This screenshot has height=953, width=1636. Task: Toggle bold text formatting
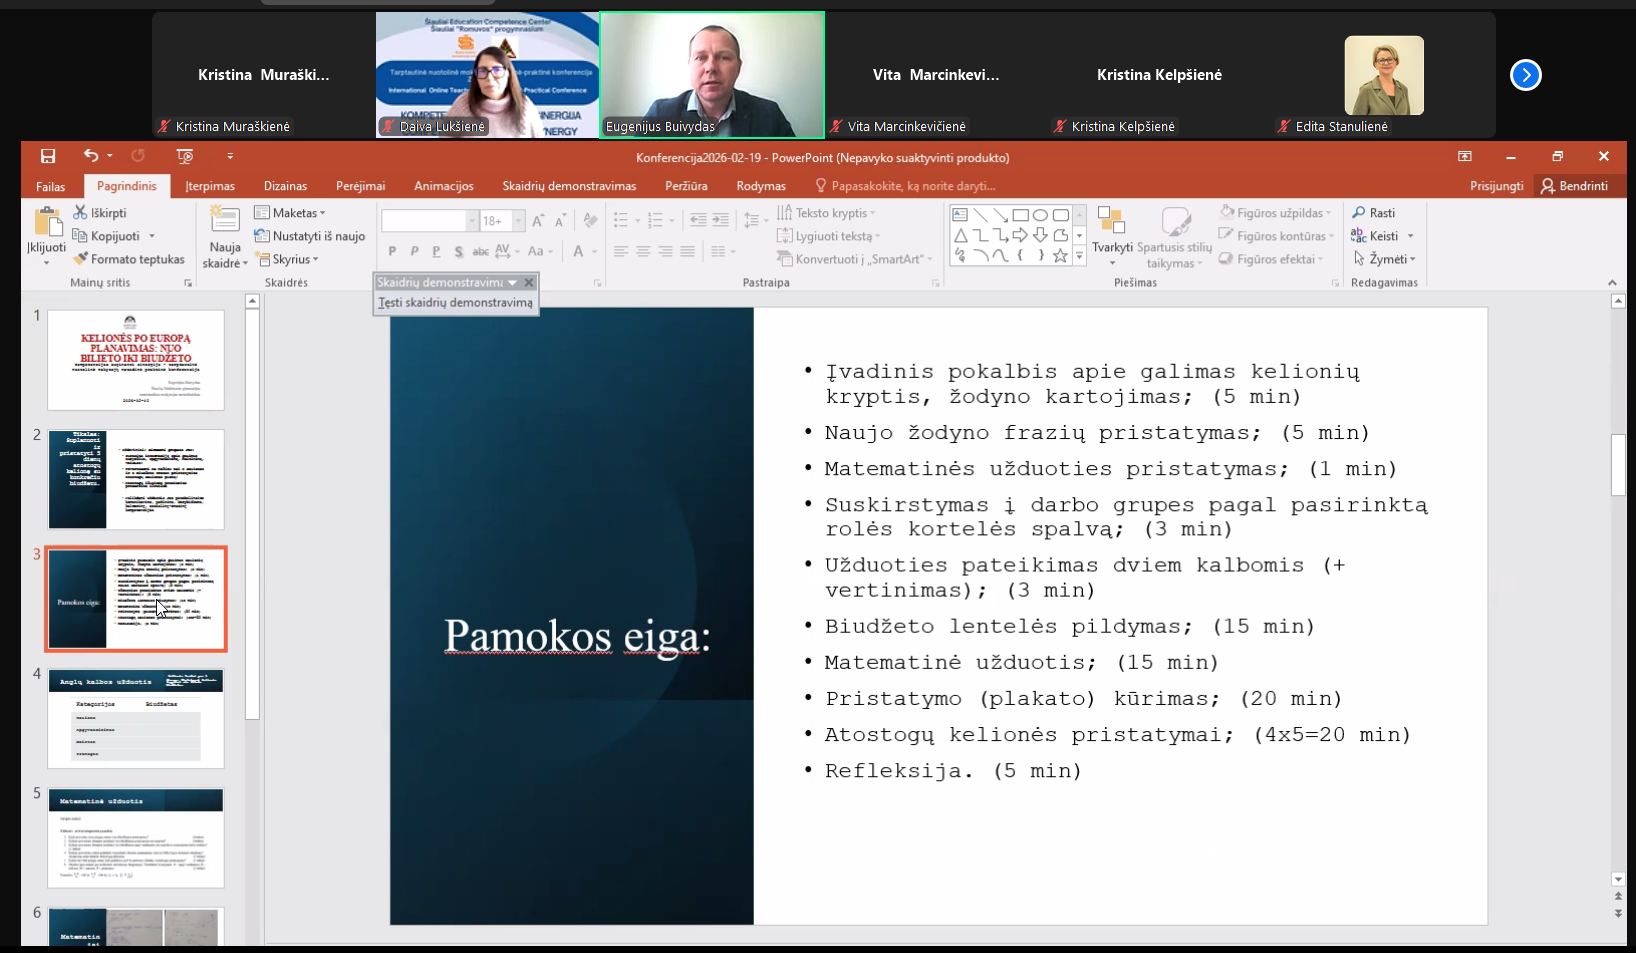click(x=392, y=251)
